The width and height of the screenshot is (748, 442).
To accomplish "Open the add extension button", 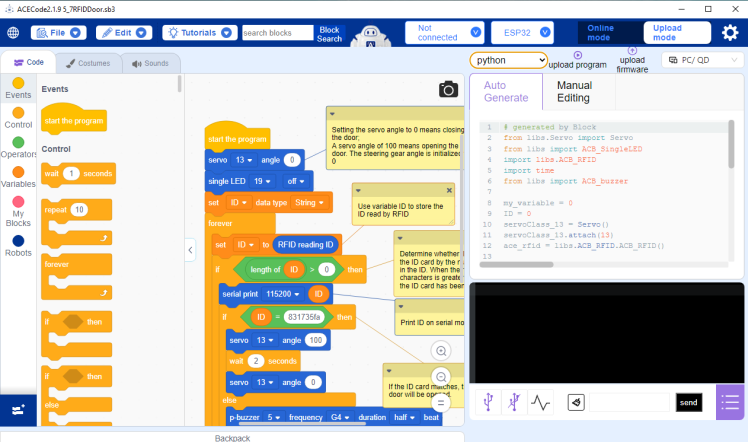I will (18, 410).
